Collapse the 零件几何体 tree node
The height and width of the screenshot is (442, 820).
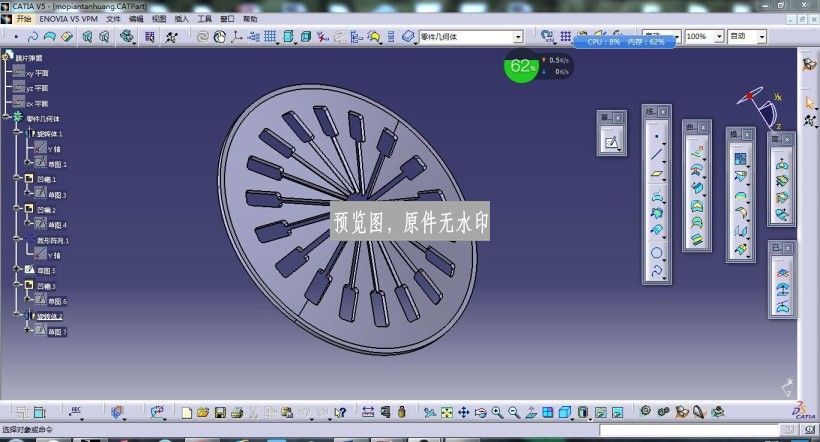pos(7,117)
